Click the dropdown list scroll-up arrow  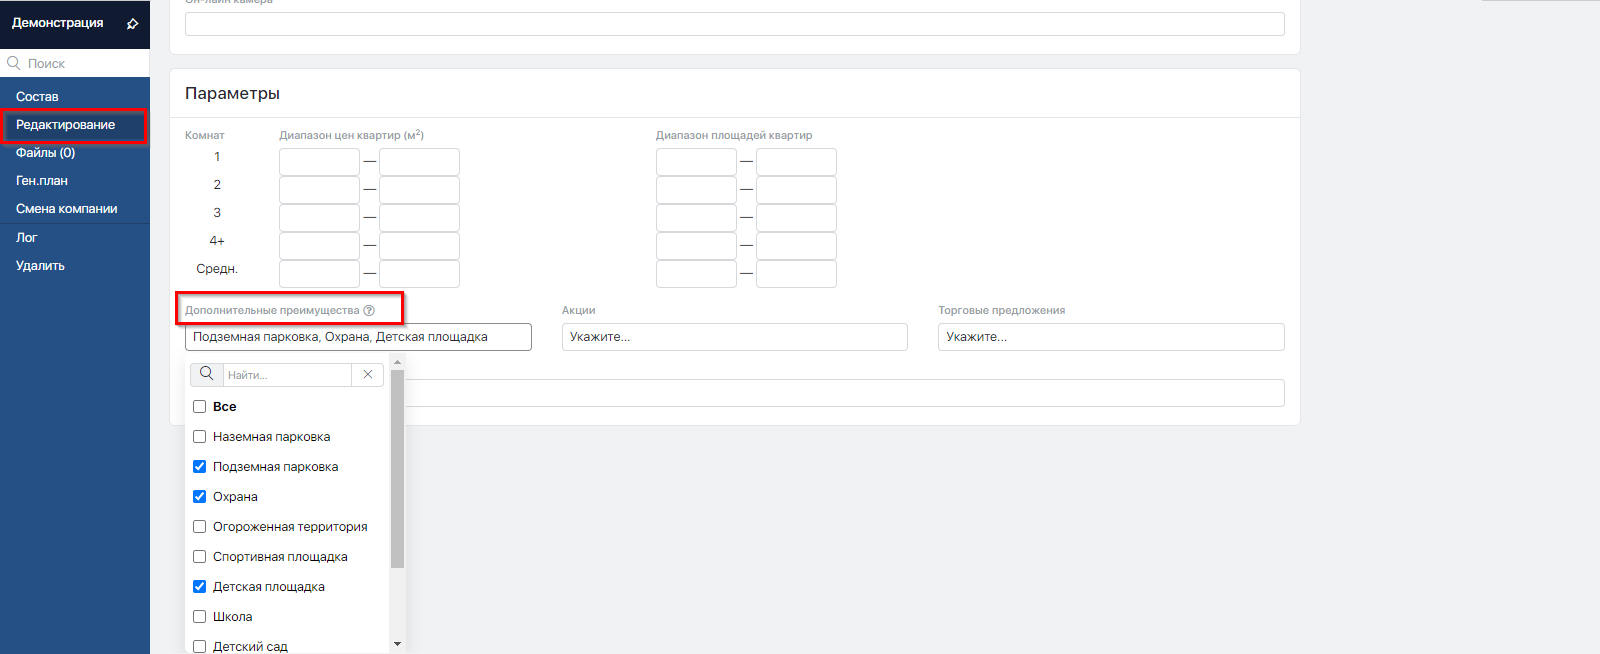click(x=397, y=363)
